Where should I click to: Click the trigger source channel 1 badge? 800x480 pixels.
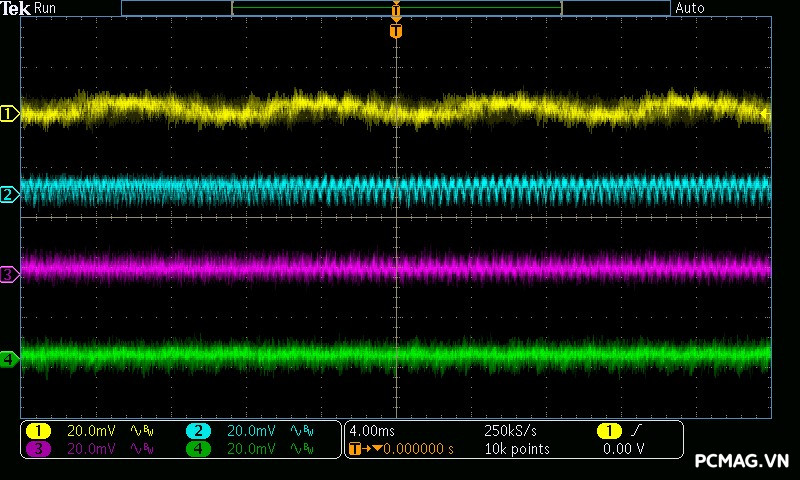click(x=608, y=431)
